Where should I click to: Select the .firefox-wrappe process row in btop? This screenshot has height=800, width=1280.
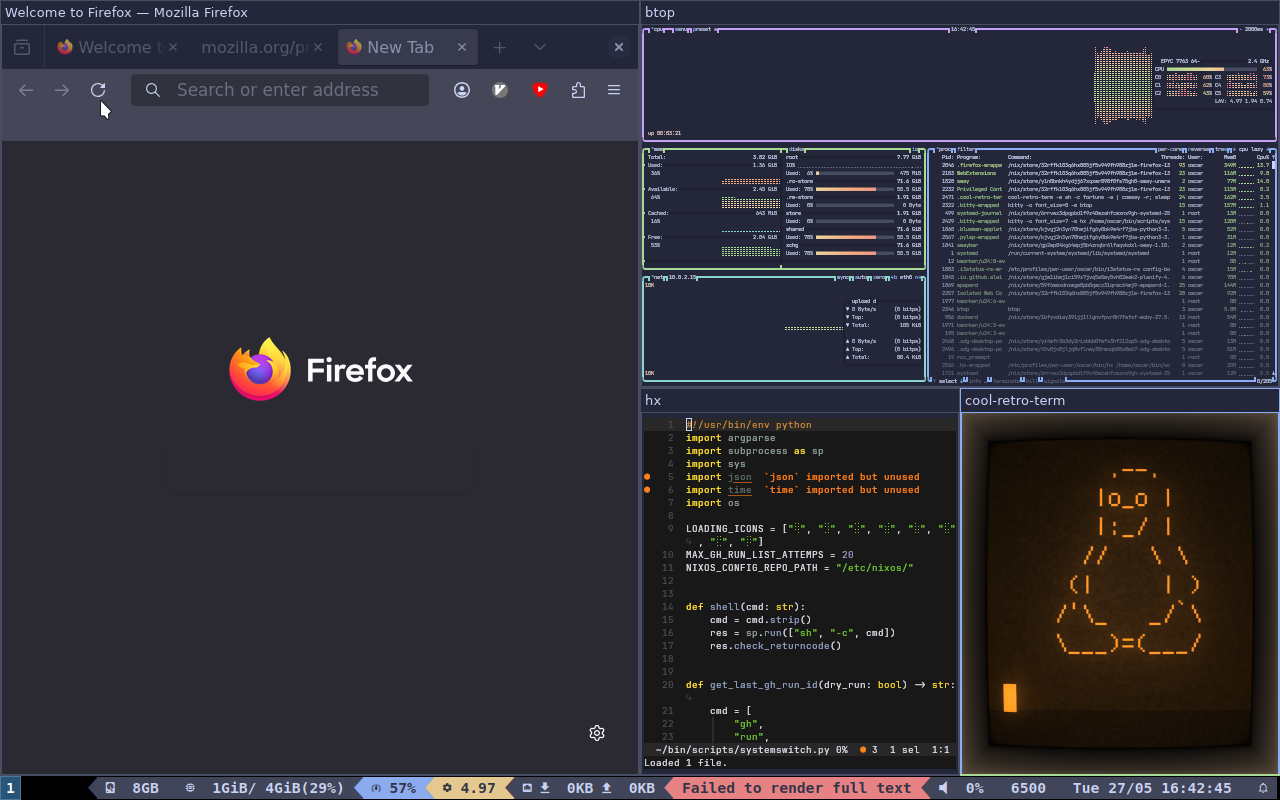1105,165
